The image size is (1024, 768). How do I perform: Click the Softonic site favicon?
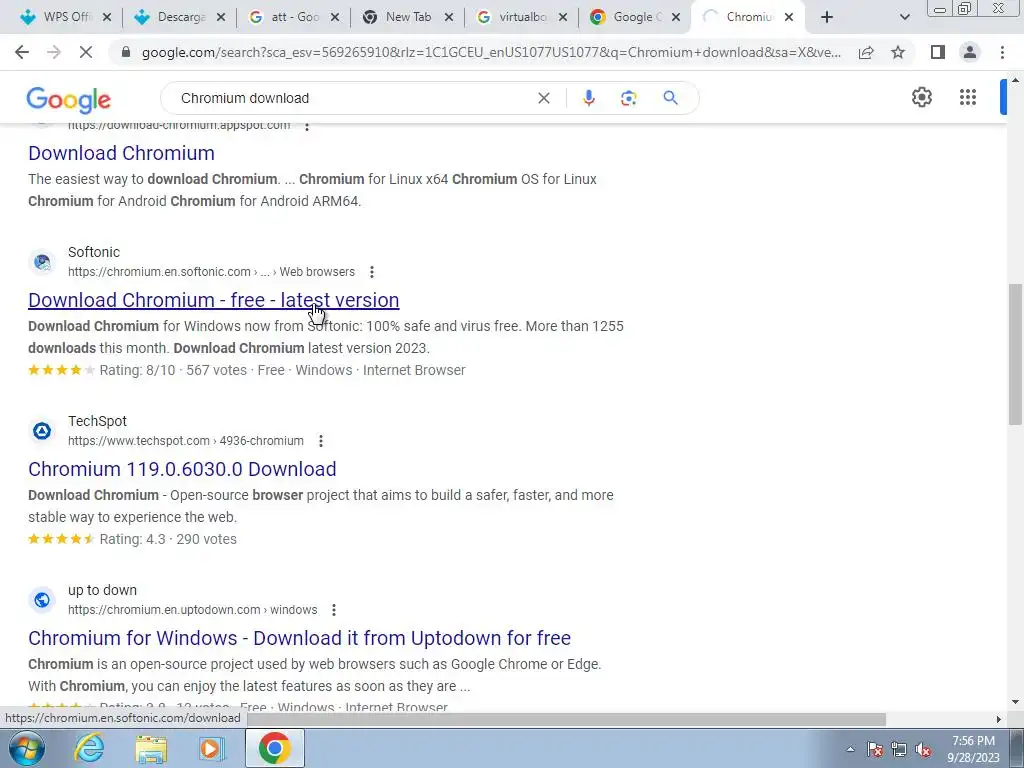click(42, 262)
